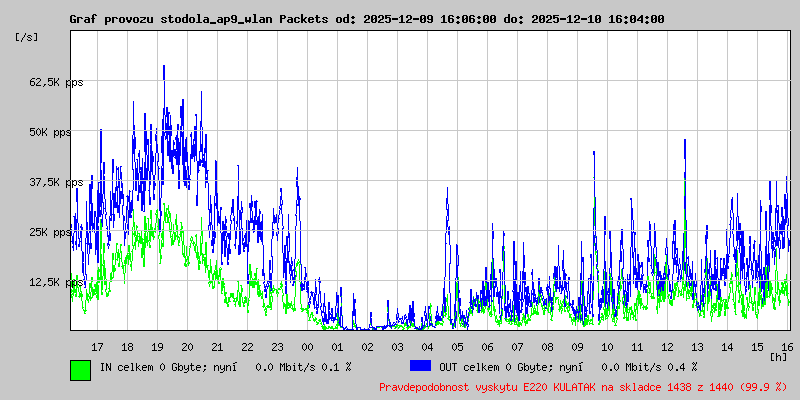Image resolution: width=800 pixels, height=400 pixels.
Task: Click the start date '2025-12-09 16:06:00' in title
Action: [429, 19]
